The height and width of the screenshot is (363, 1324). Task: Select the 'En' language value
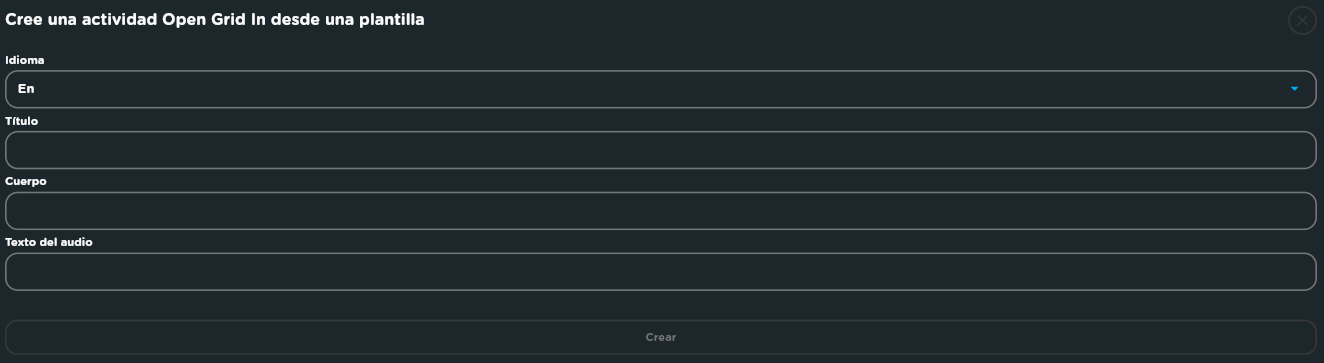(26, 89)
